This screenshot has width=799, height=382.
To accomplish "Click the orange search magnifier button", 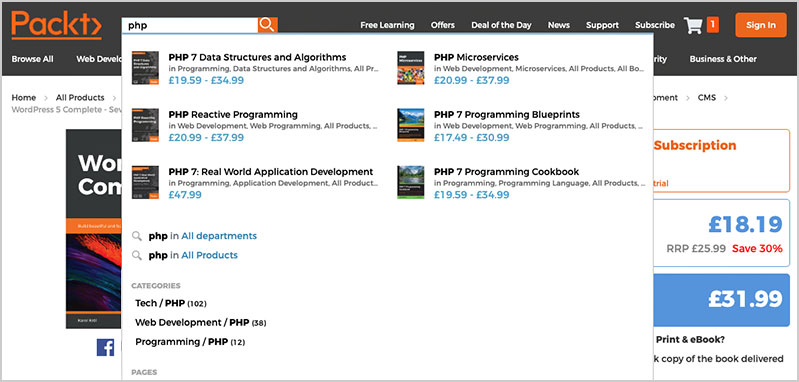I will click(268, 25).
